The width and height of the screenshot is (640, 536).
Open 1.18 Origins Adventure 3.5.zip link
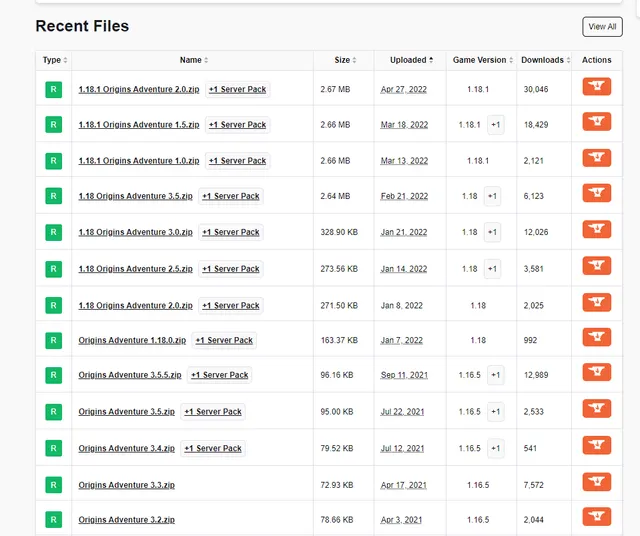point(136,196)
